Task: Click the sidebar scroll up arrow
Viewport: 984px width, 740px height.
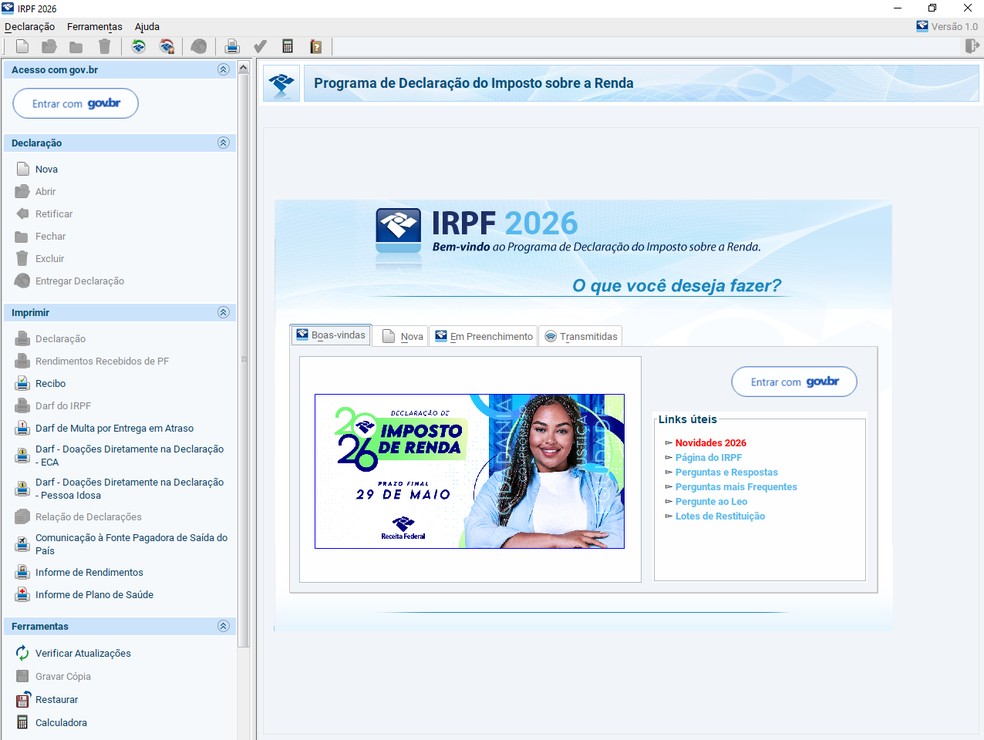Action: [243, 67]
